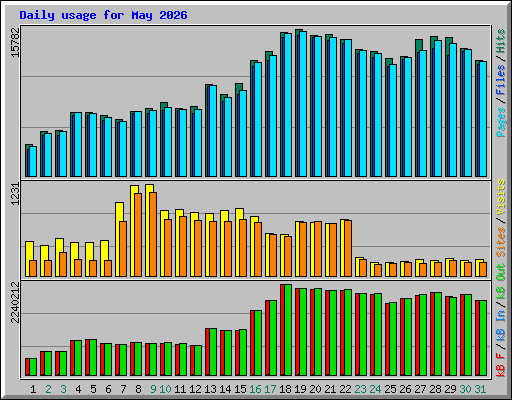Click day label 12 on the x-axis

pyautogui.click(x=195, y=389)
